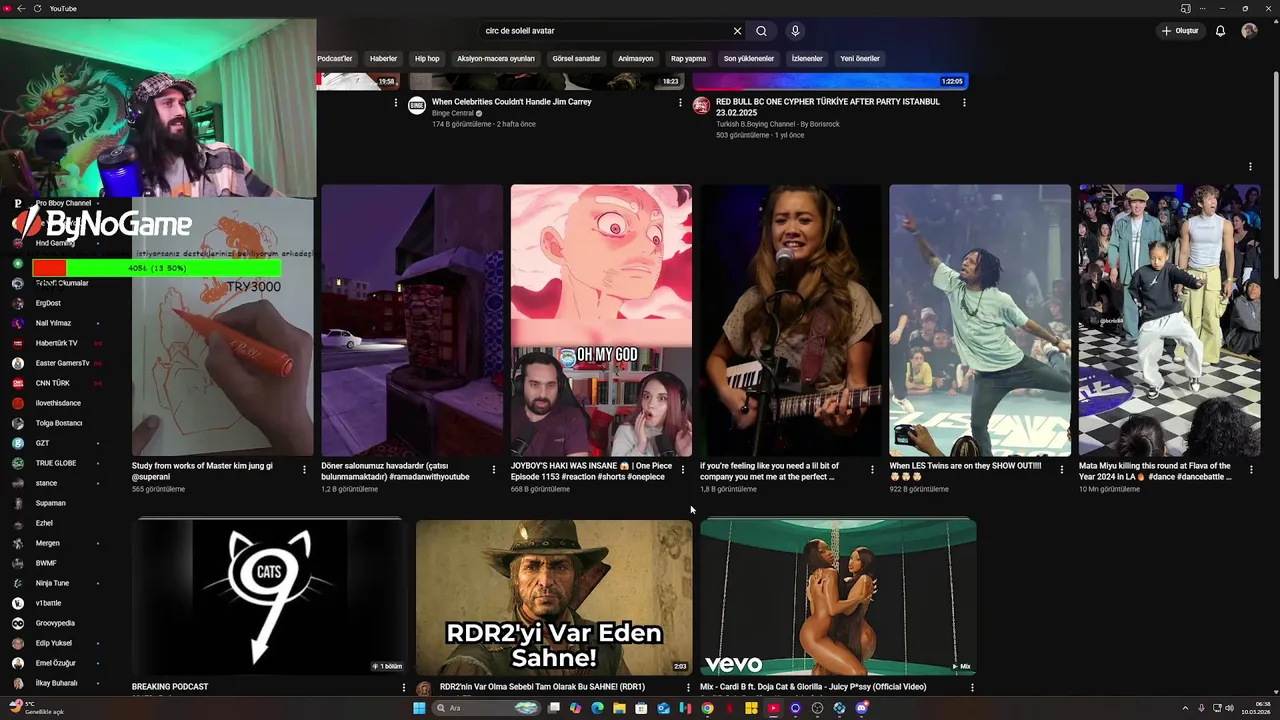This screenshot has width=1280, height=720.
Task: Open the Binge Central channel avatar
Action: (417, 105)
